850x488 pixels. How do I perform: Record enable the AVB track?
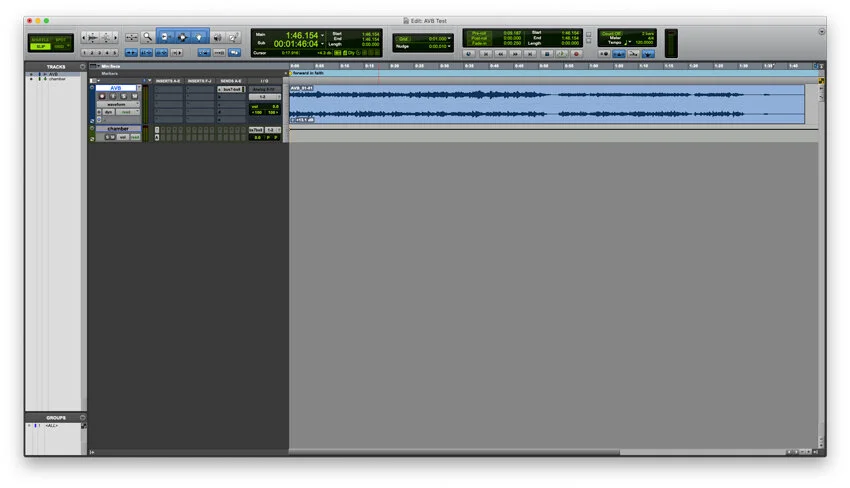102,97
